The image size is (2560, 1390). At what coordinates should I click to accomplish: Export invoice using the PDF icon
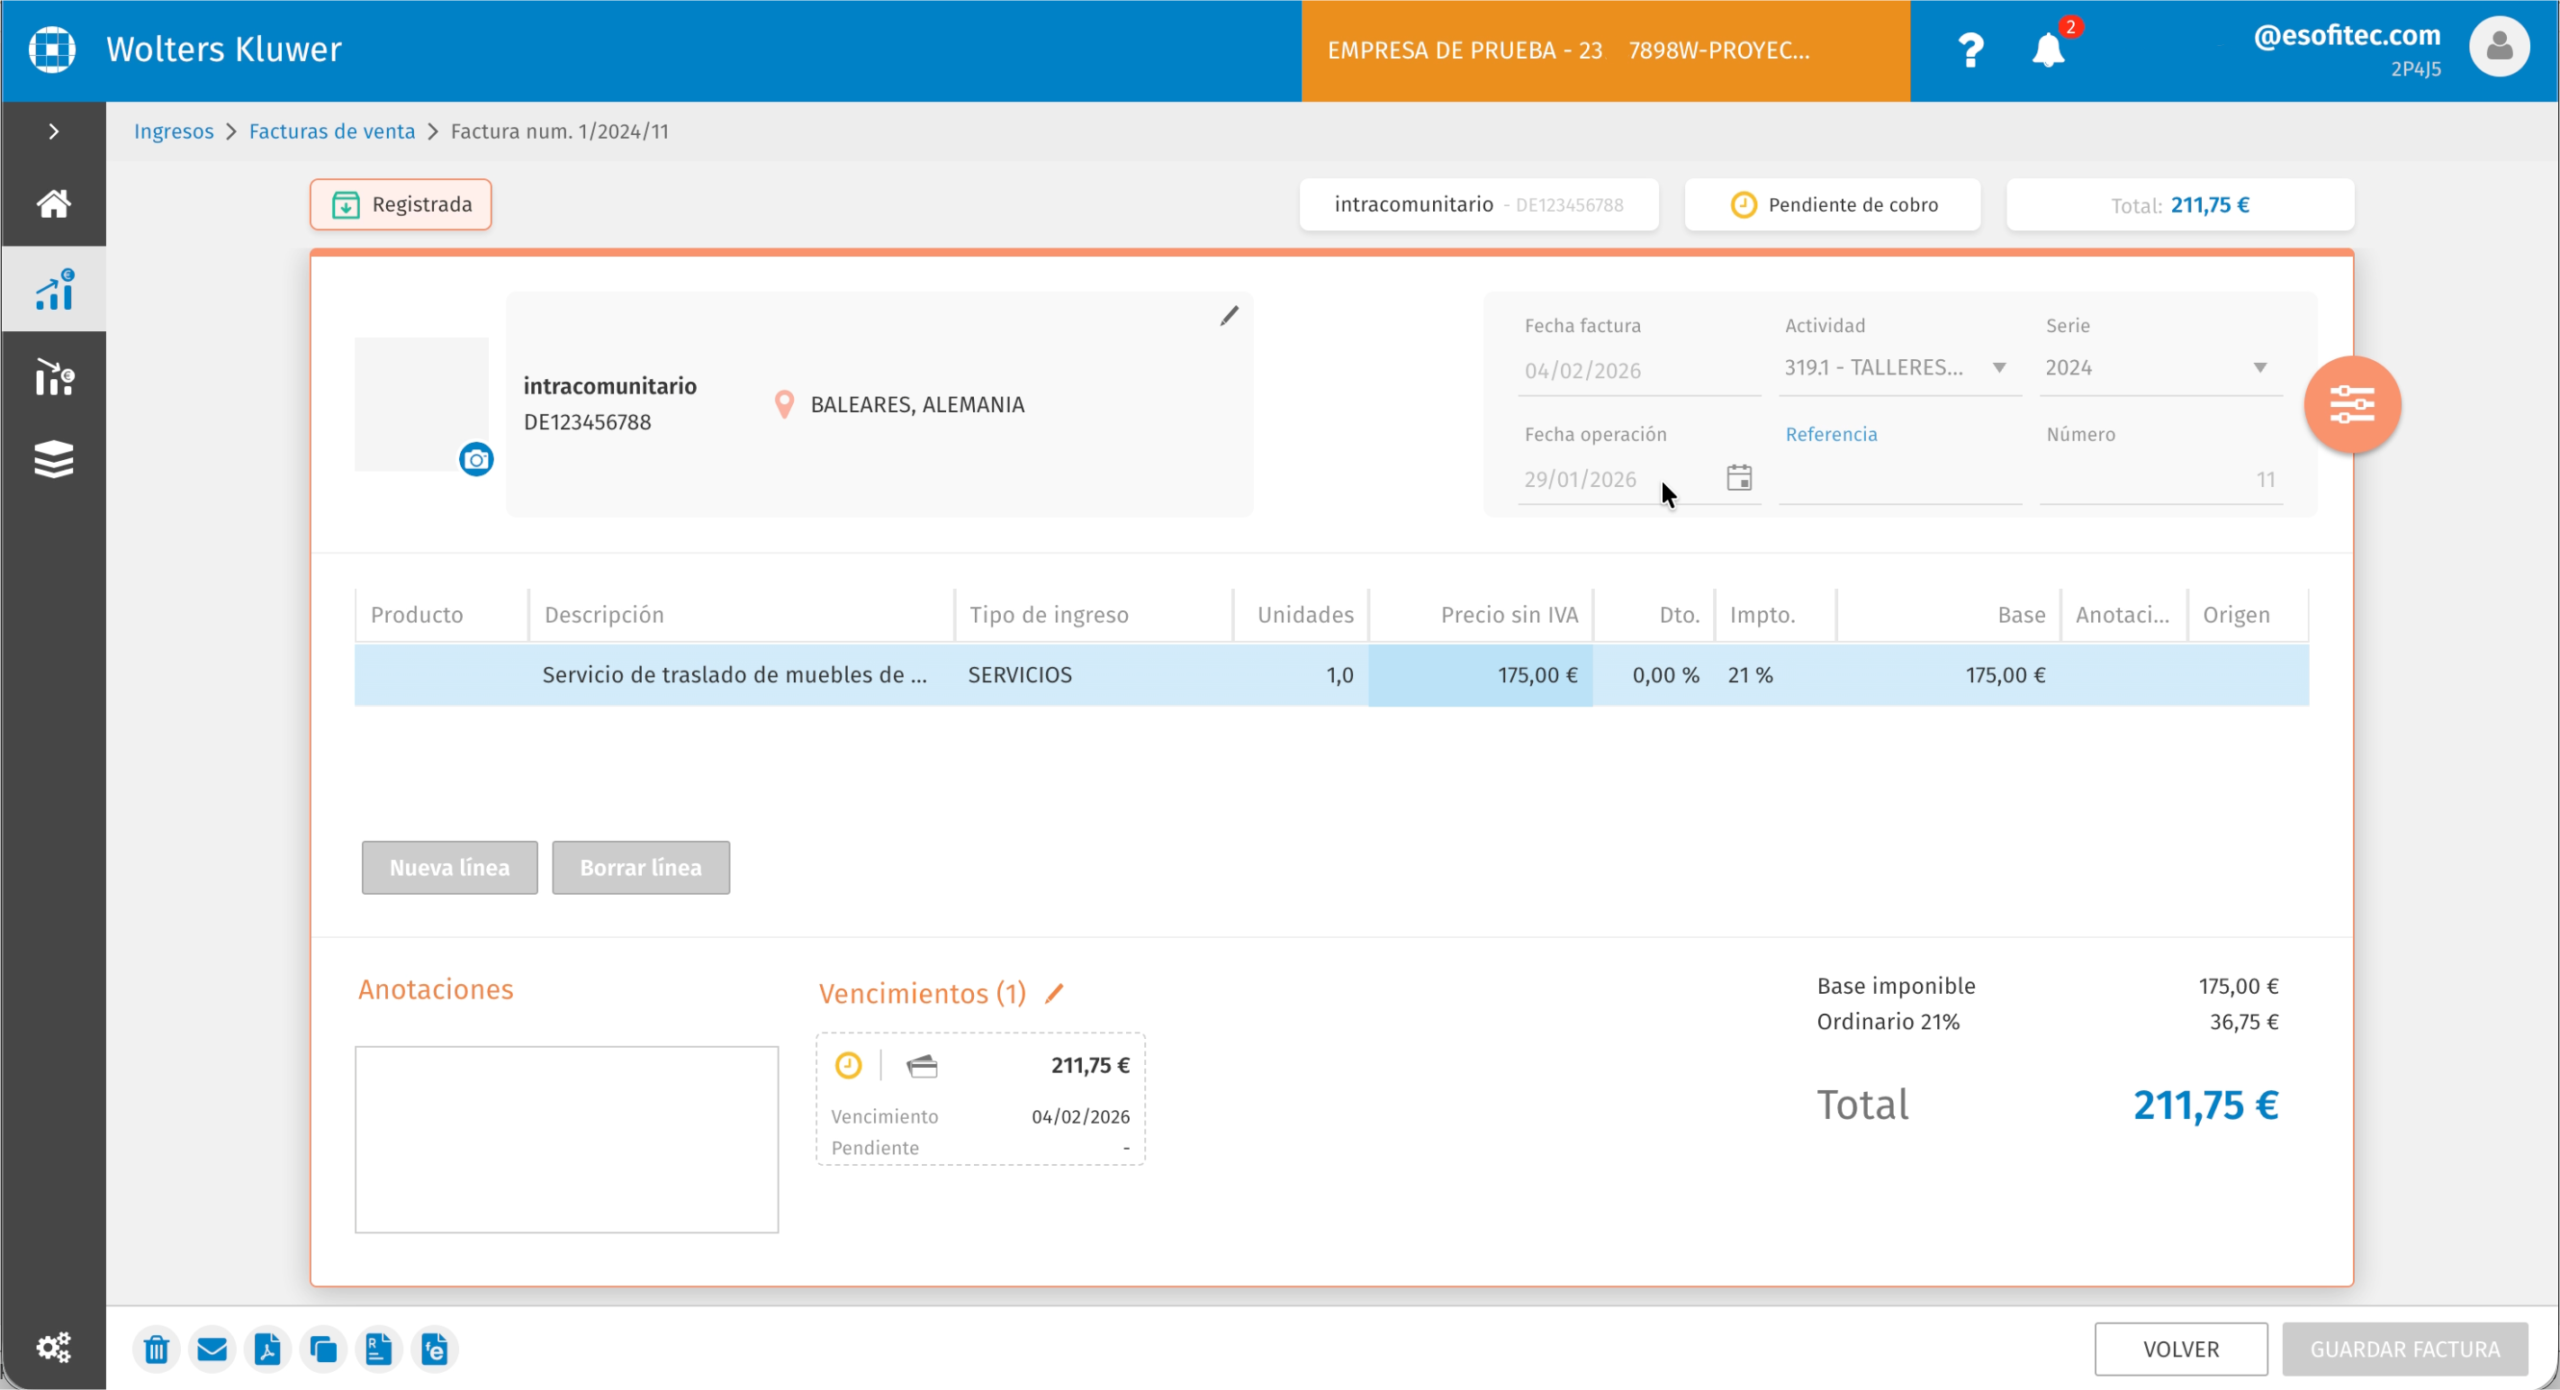click(267, 1349)
